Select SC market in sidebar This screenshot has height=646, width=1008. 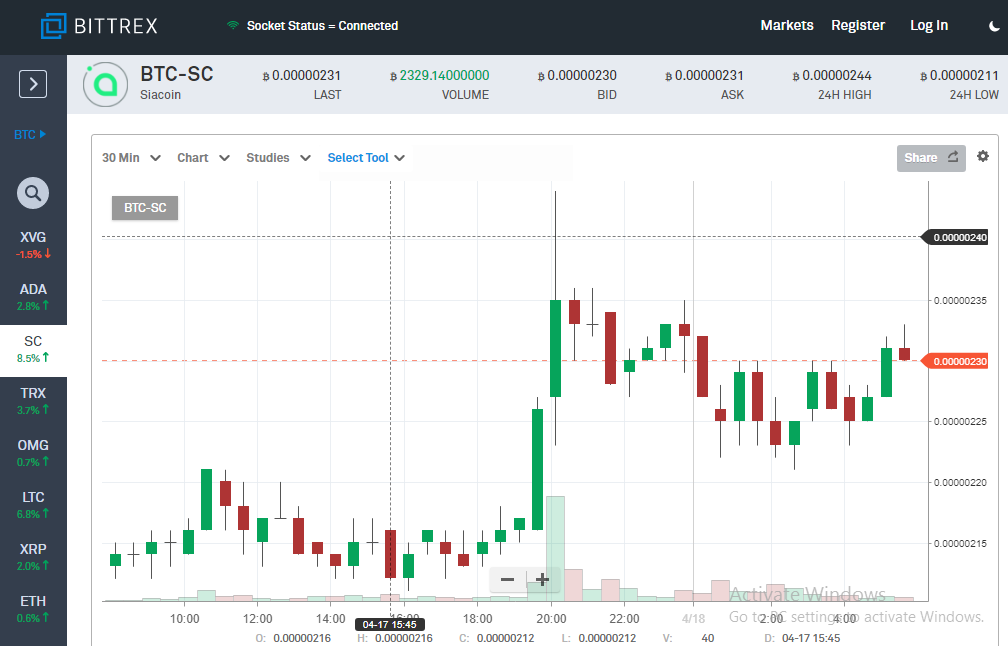point(33,350)
